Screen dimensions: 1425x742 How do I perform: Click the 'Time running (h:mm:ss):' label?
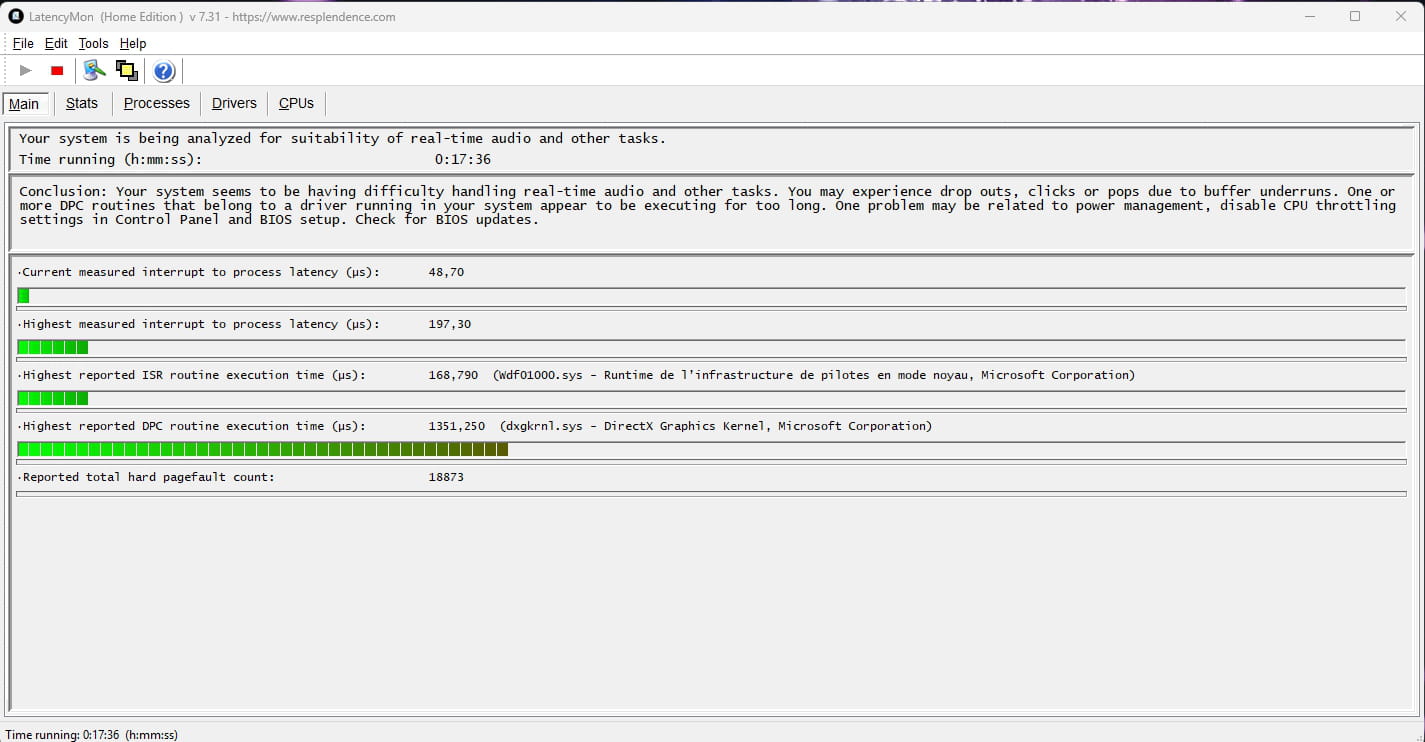coord(110,160)
